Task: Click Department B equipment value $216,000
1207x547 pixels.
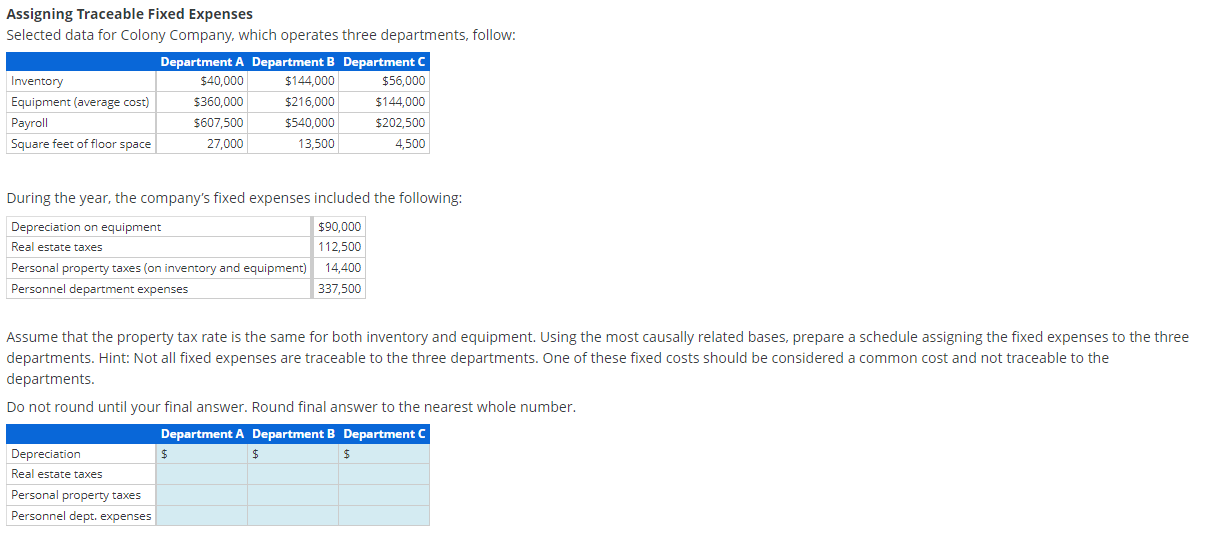Action: click(310, 102)
